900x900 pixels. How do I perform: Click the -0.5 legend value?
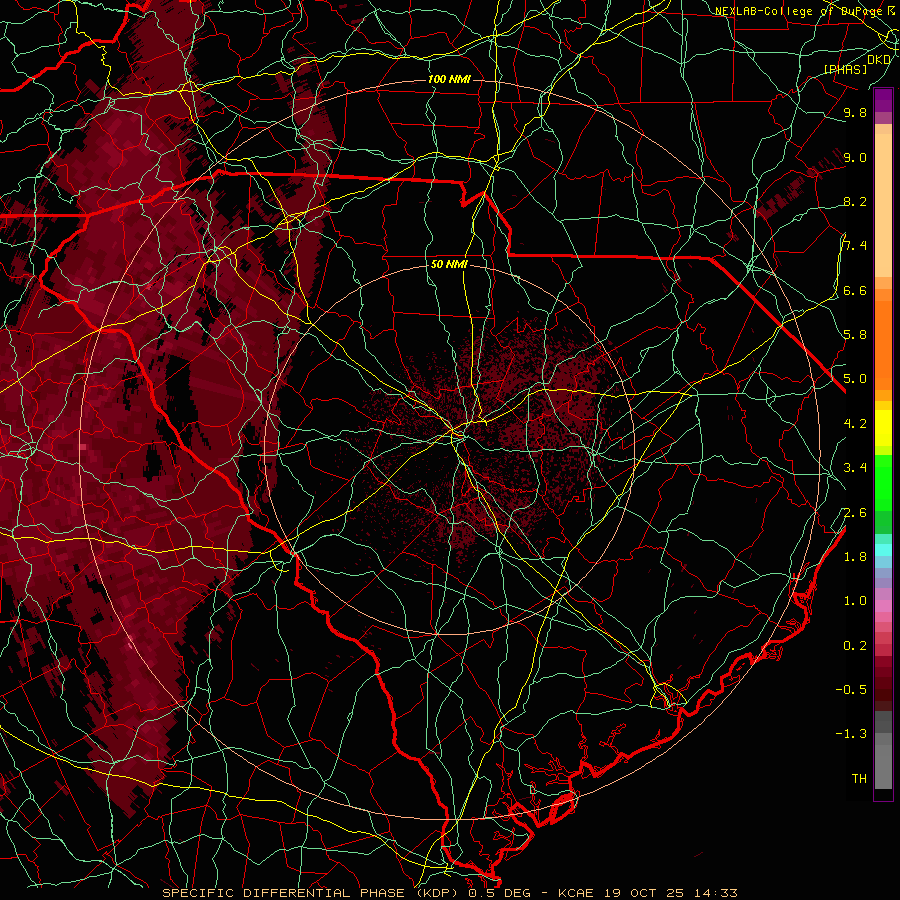(x=851, y=690)
